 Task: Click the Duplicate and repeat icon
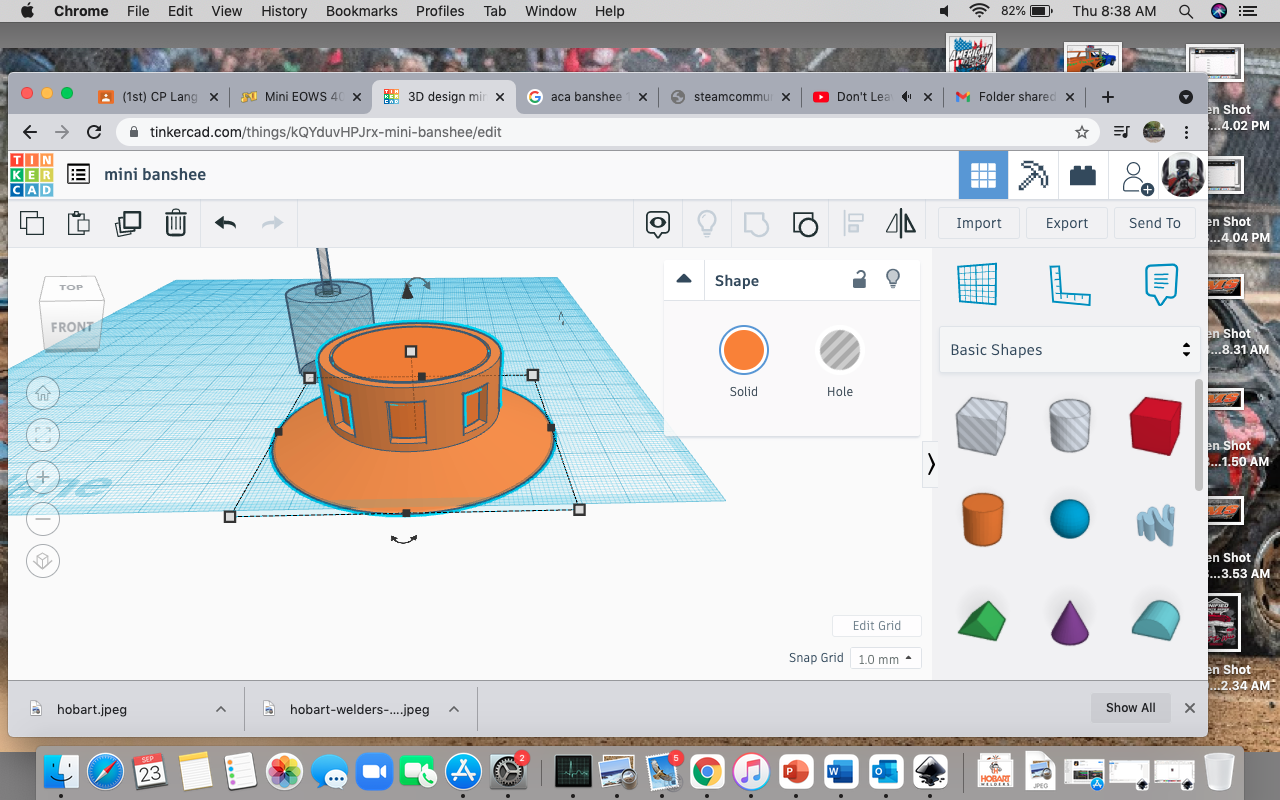128,223
